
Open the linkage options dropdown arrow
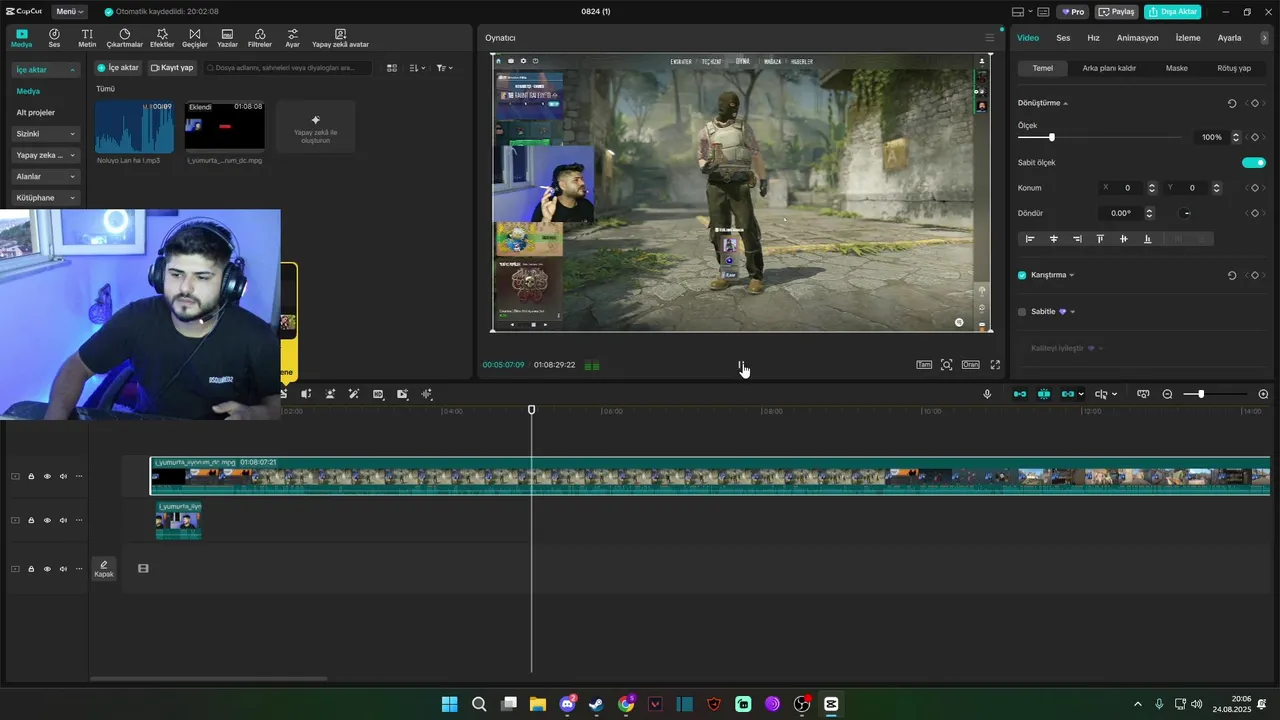(x=1081, y=394)
